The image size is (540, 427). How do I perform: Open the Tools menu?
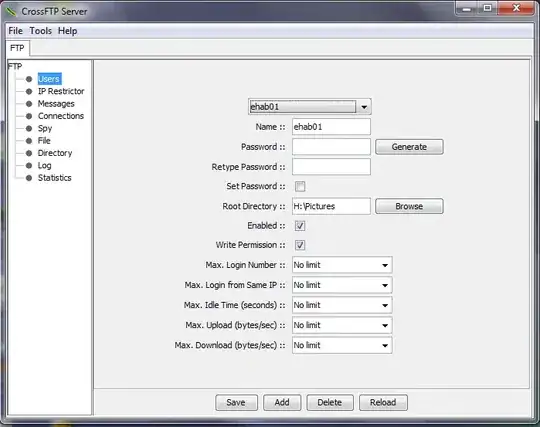click(x=41, y=31)
